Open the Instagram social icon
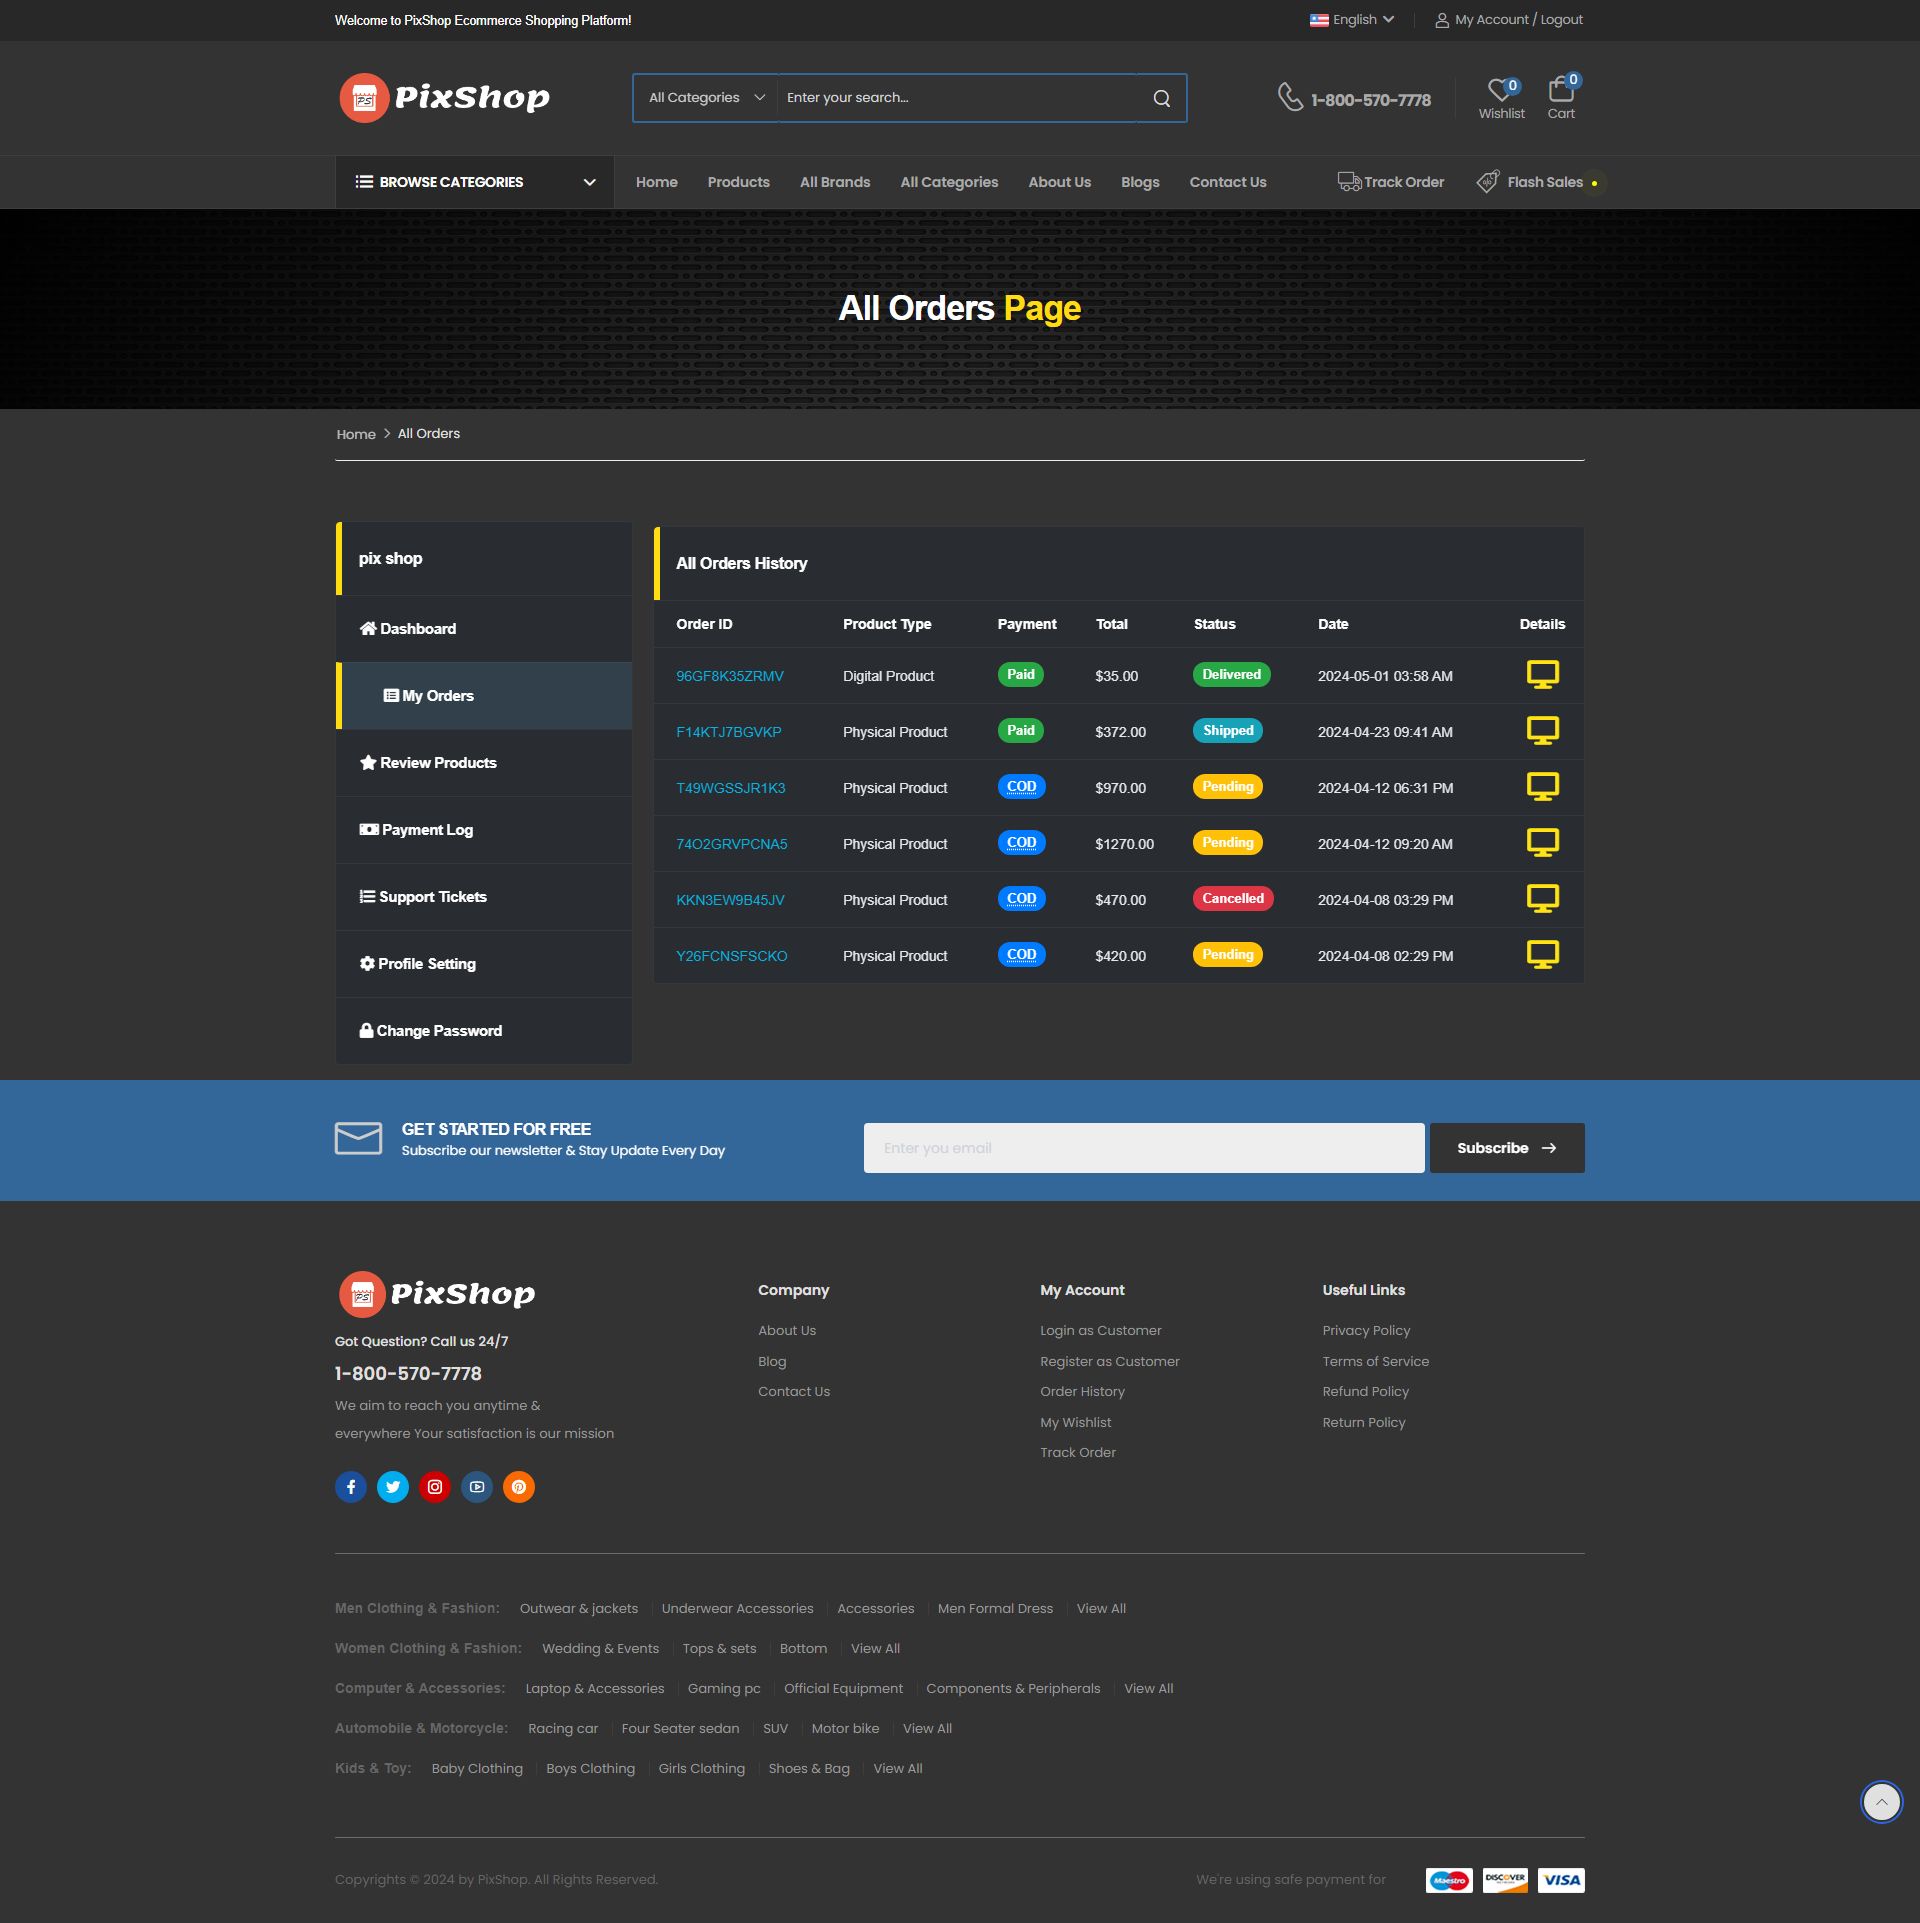 point(435,1487)
